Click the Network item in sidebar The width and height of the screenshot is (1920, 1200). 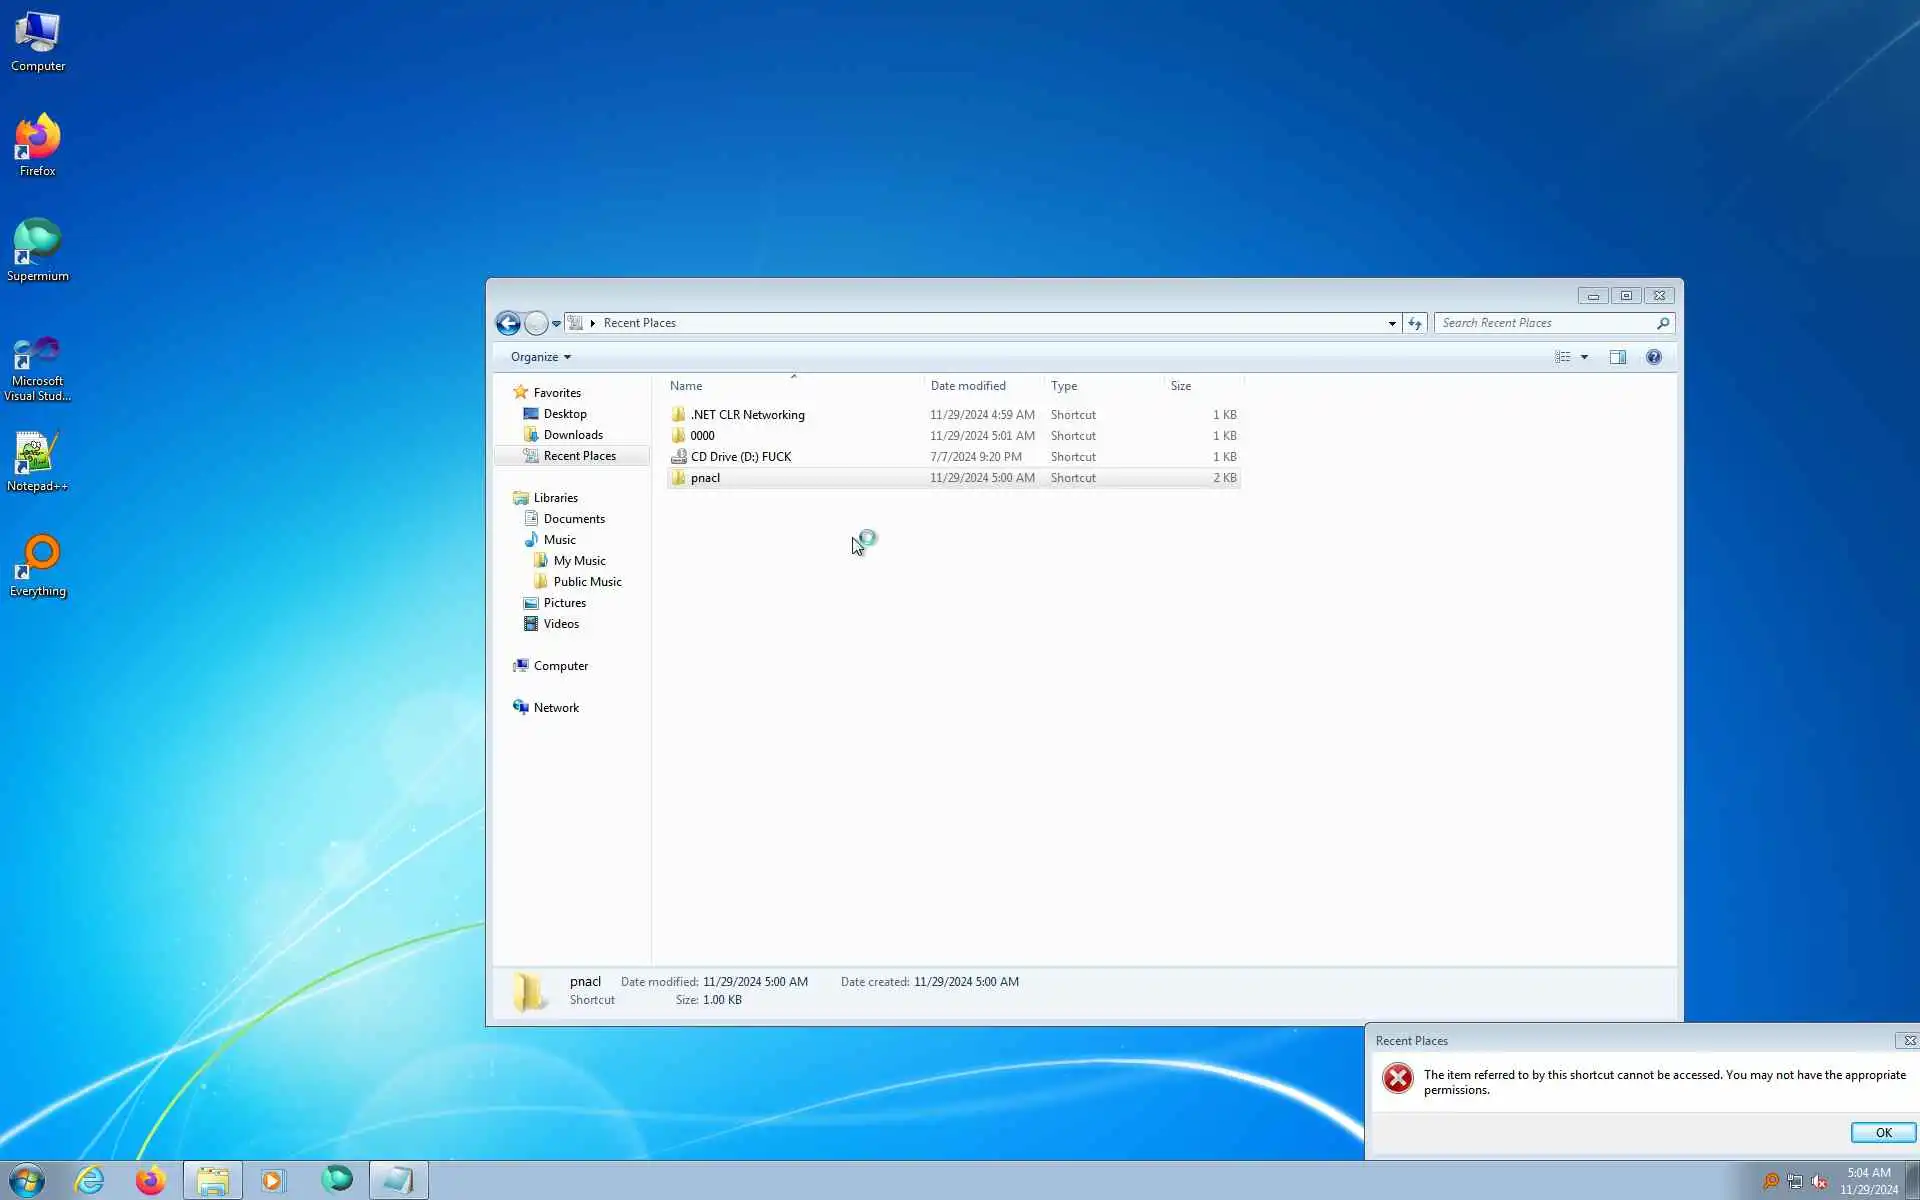[555, 708]
